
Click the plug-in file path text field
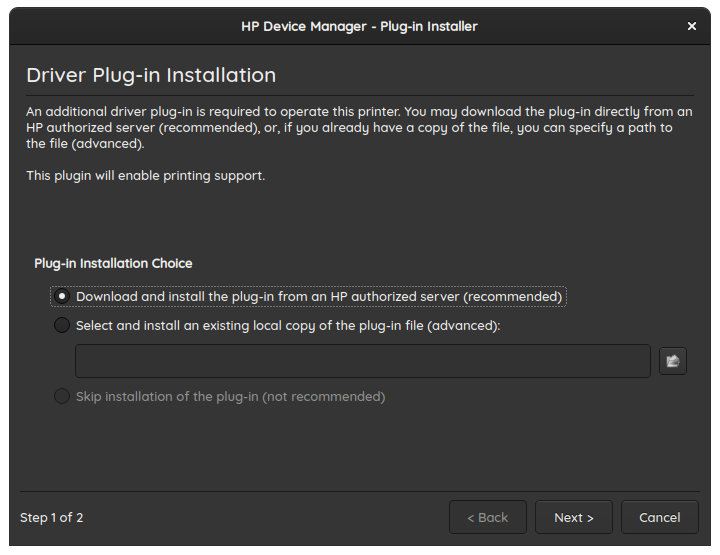click(362, 361)
